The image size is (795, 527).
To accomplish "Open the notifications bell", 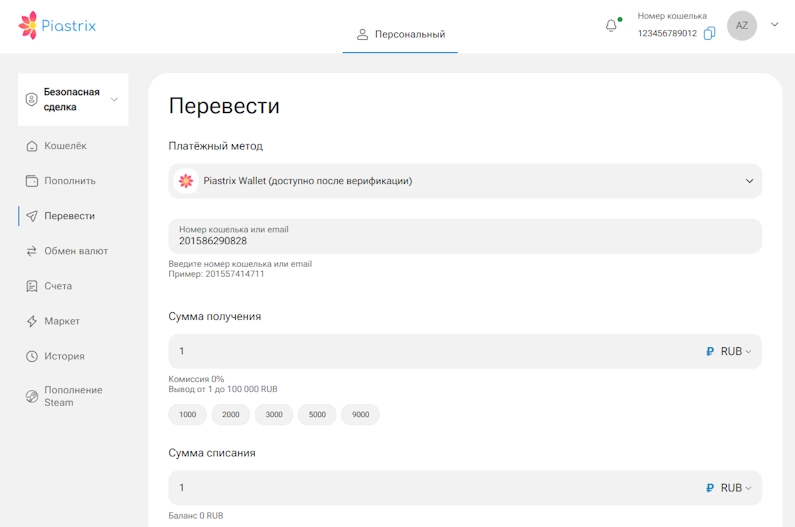I will 611,26.
